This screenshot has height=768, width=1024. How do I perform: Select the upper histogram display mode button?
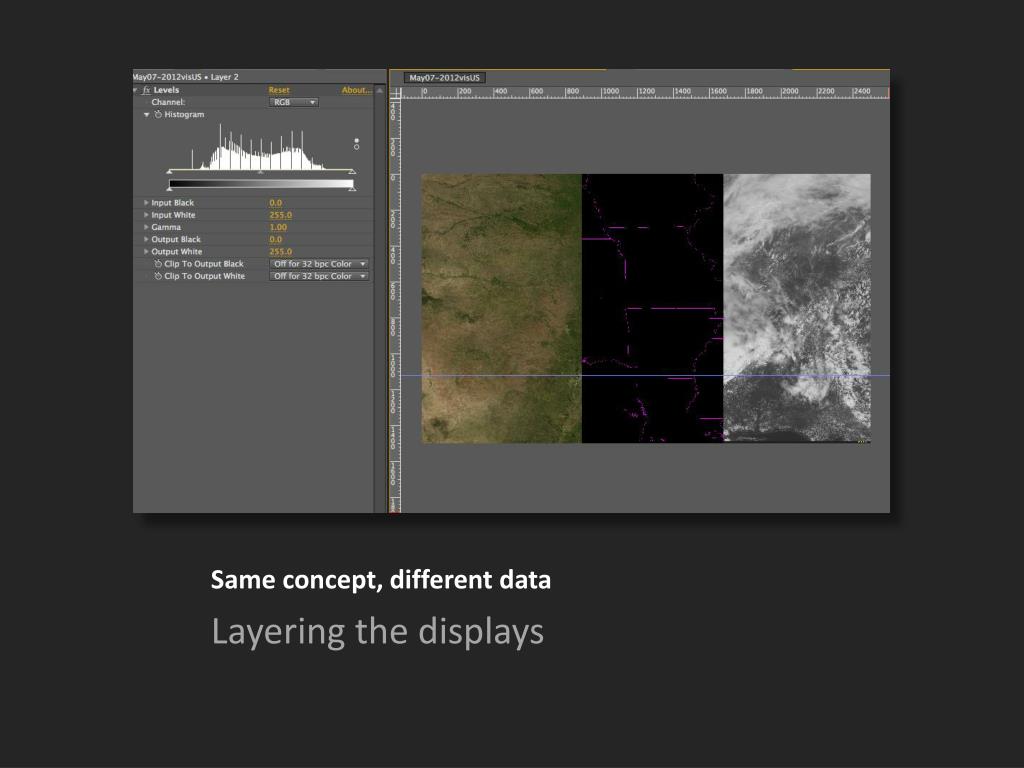point(357,140)
